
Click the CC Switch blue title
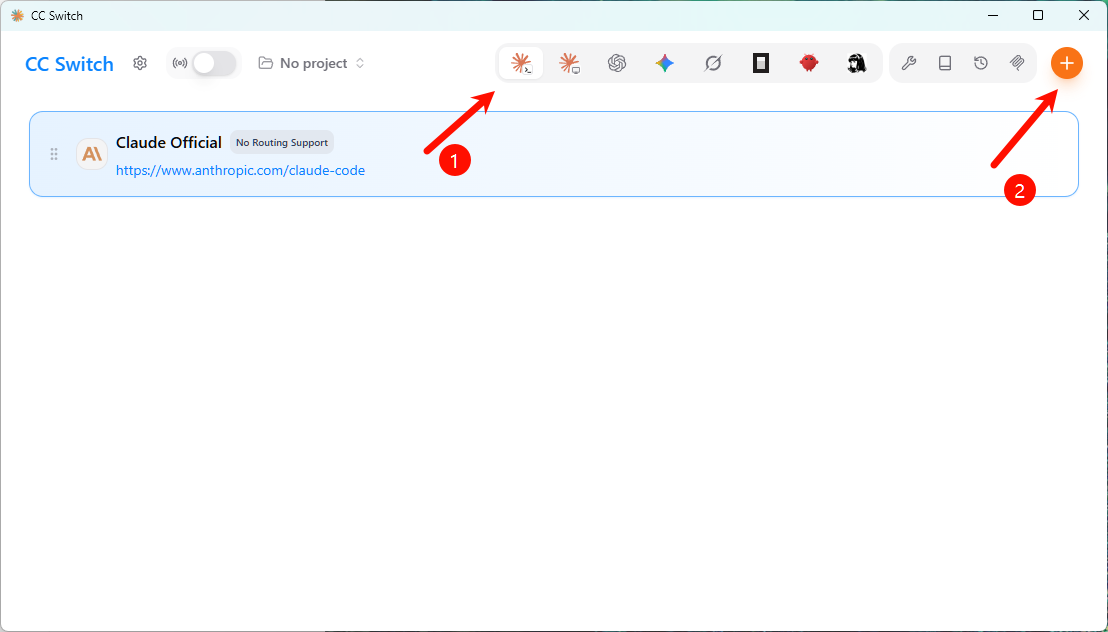[x=69, y=64]
